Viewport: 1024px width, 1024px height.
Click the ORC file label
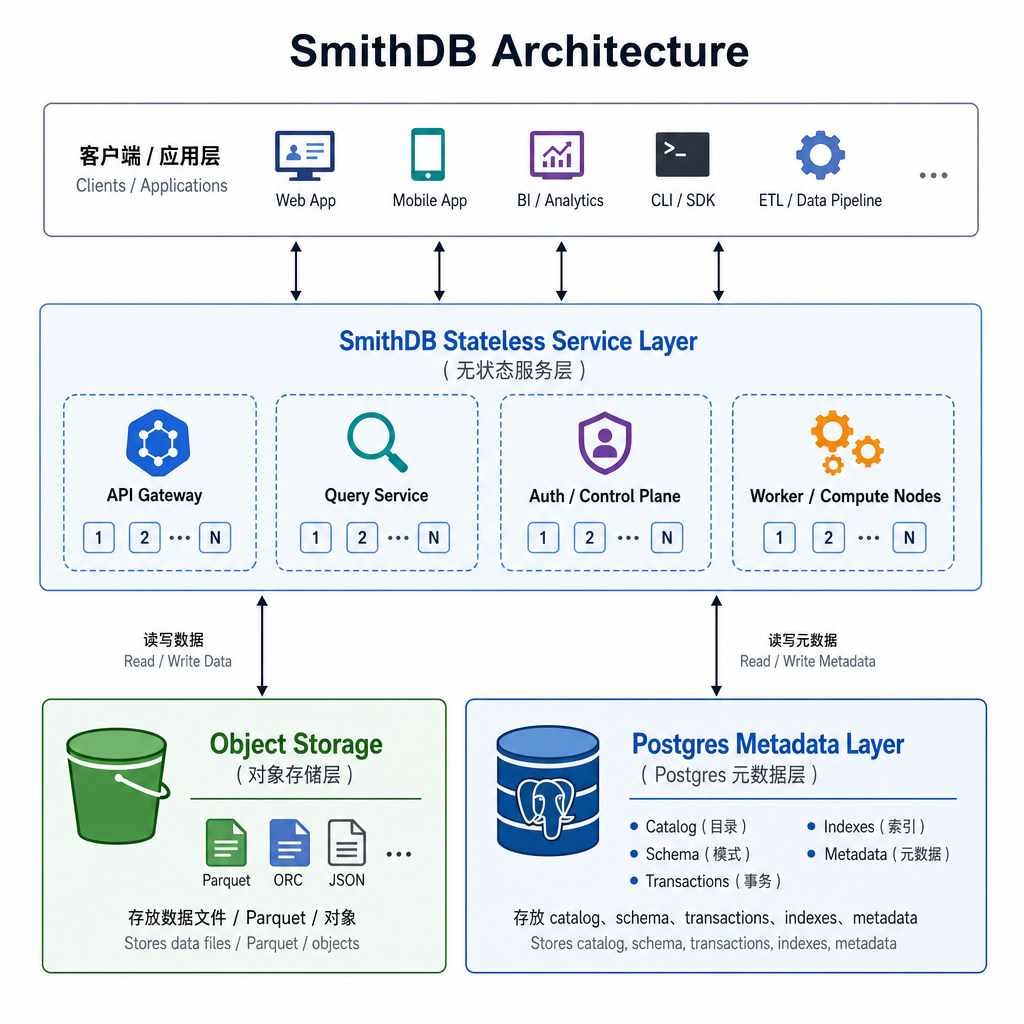pos(288,880)
